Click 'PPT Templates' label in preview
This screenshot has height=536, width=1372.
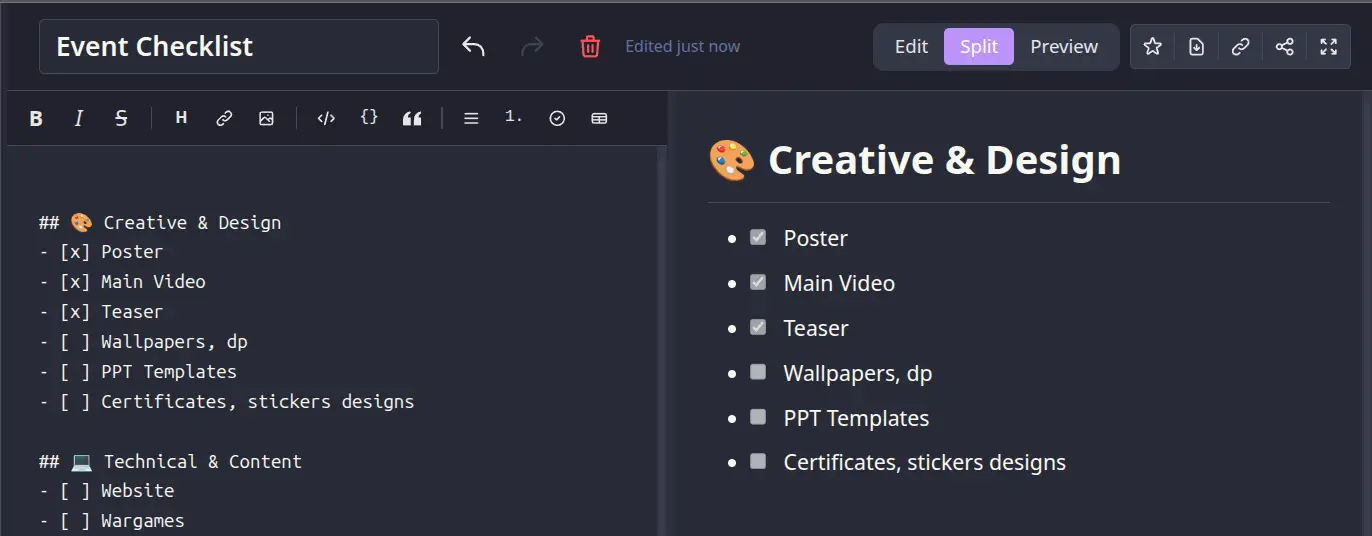pos(856,419)
